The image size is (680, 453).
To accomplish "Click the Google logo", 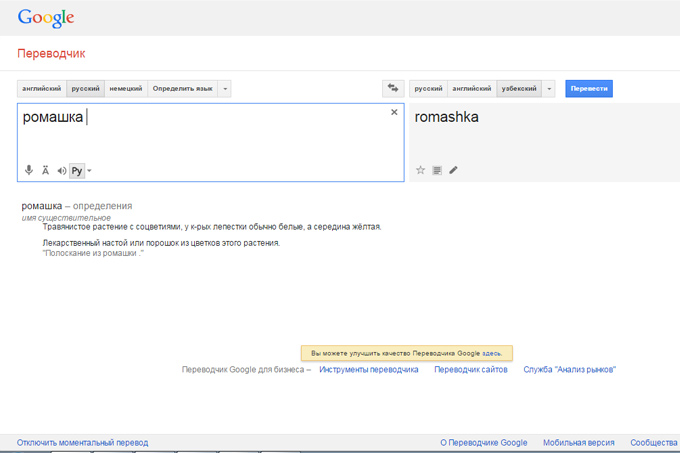I will pos(46,18).
